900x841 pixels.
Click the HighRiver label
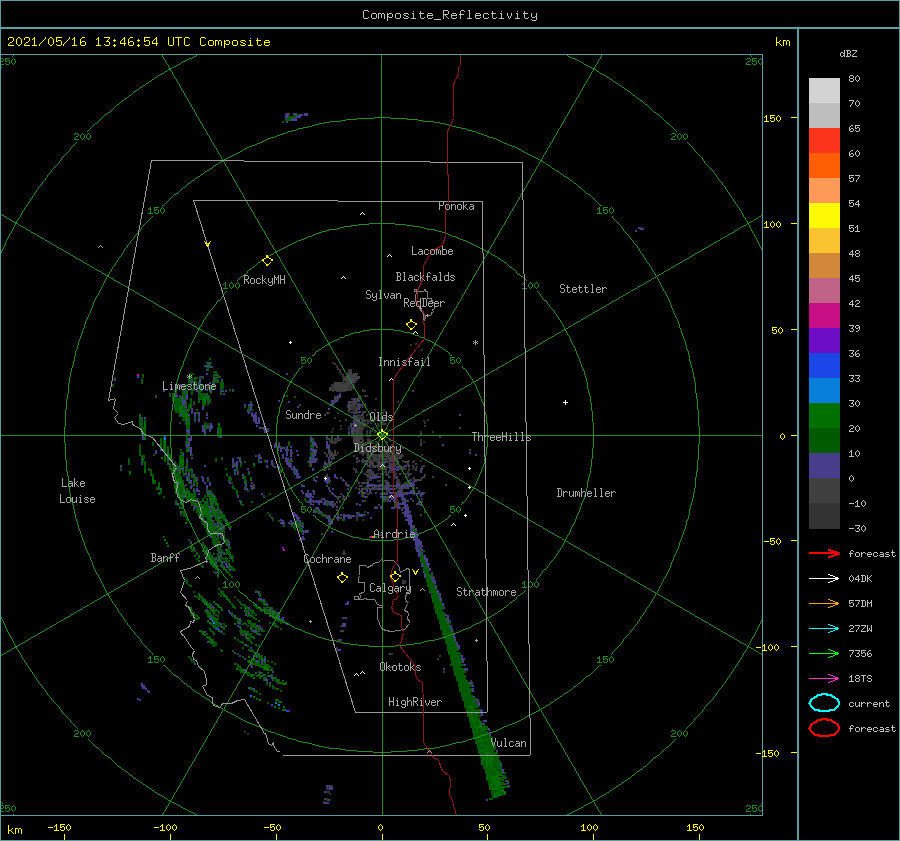(x=415, y=702)
